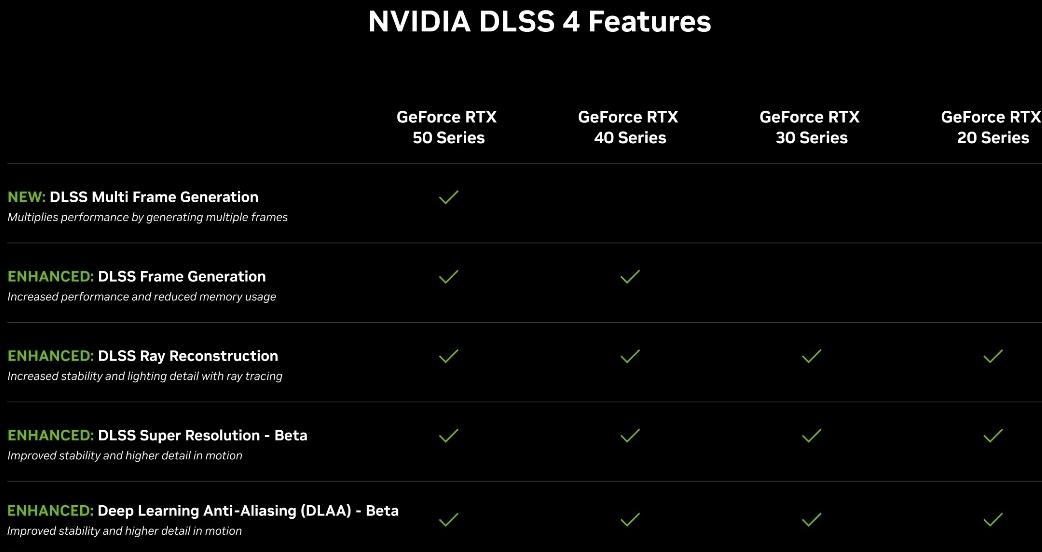
Task: Select the GeForce RTX 40 Series column header
Action: (x=629, y=127)
